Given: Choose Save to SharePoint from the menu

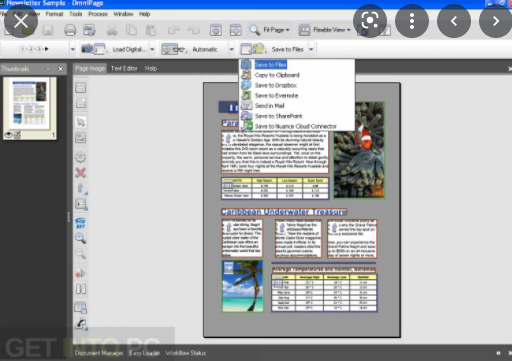Looking at the screenshot, I should pyautogui.click(x=297, y=116).
